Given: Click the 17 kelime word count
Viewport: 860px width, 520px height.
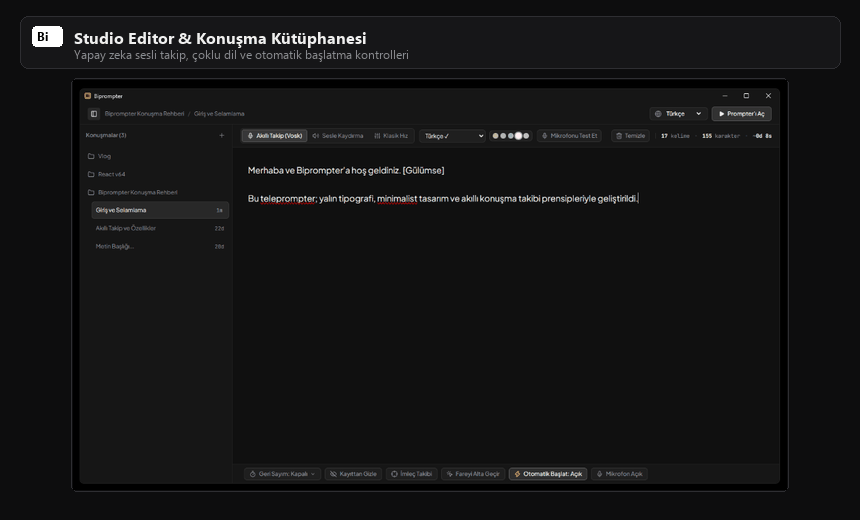Looking at the screenshot, I should (675, 136).
